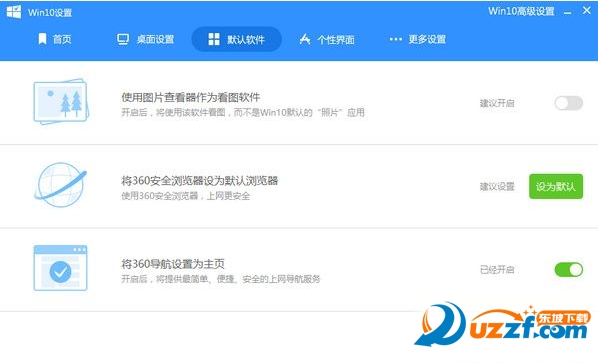598x363 pixels.
Task: Switch to the 桌面设置 tab
Action: [145, 39]
